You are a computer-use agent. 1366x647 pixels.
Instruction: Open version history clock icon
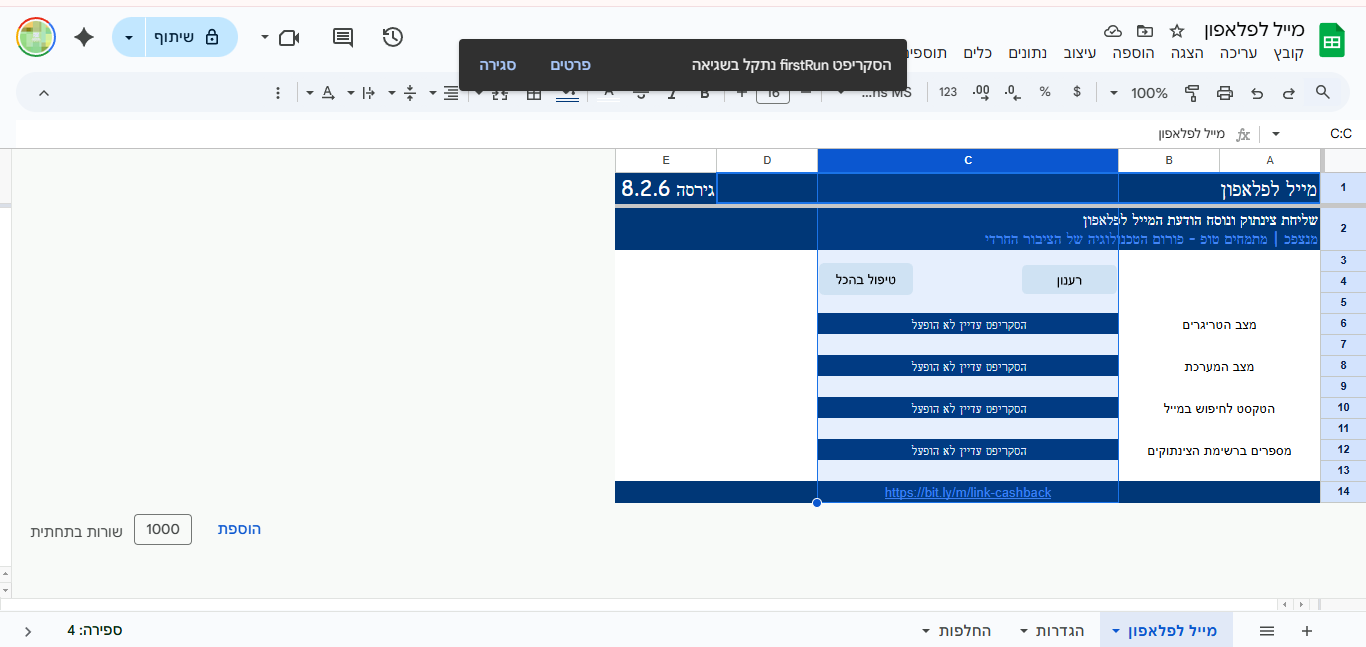[x=393, y=37]
